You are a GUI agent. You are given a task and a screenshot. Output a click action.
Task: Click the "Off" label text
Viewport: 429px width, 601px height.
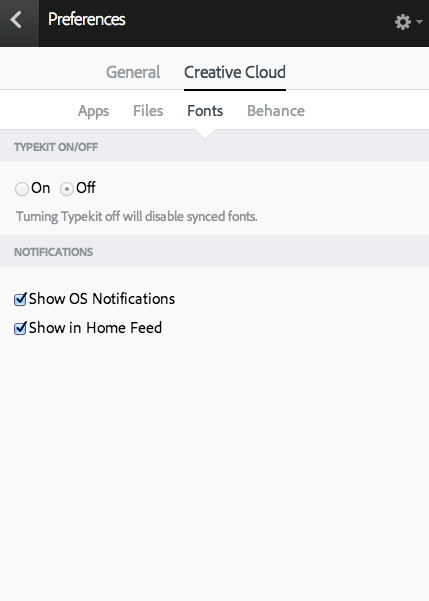[85, 188]
